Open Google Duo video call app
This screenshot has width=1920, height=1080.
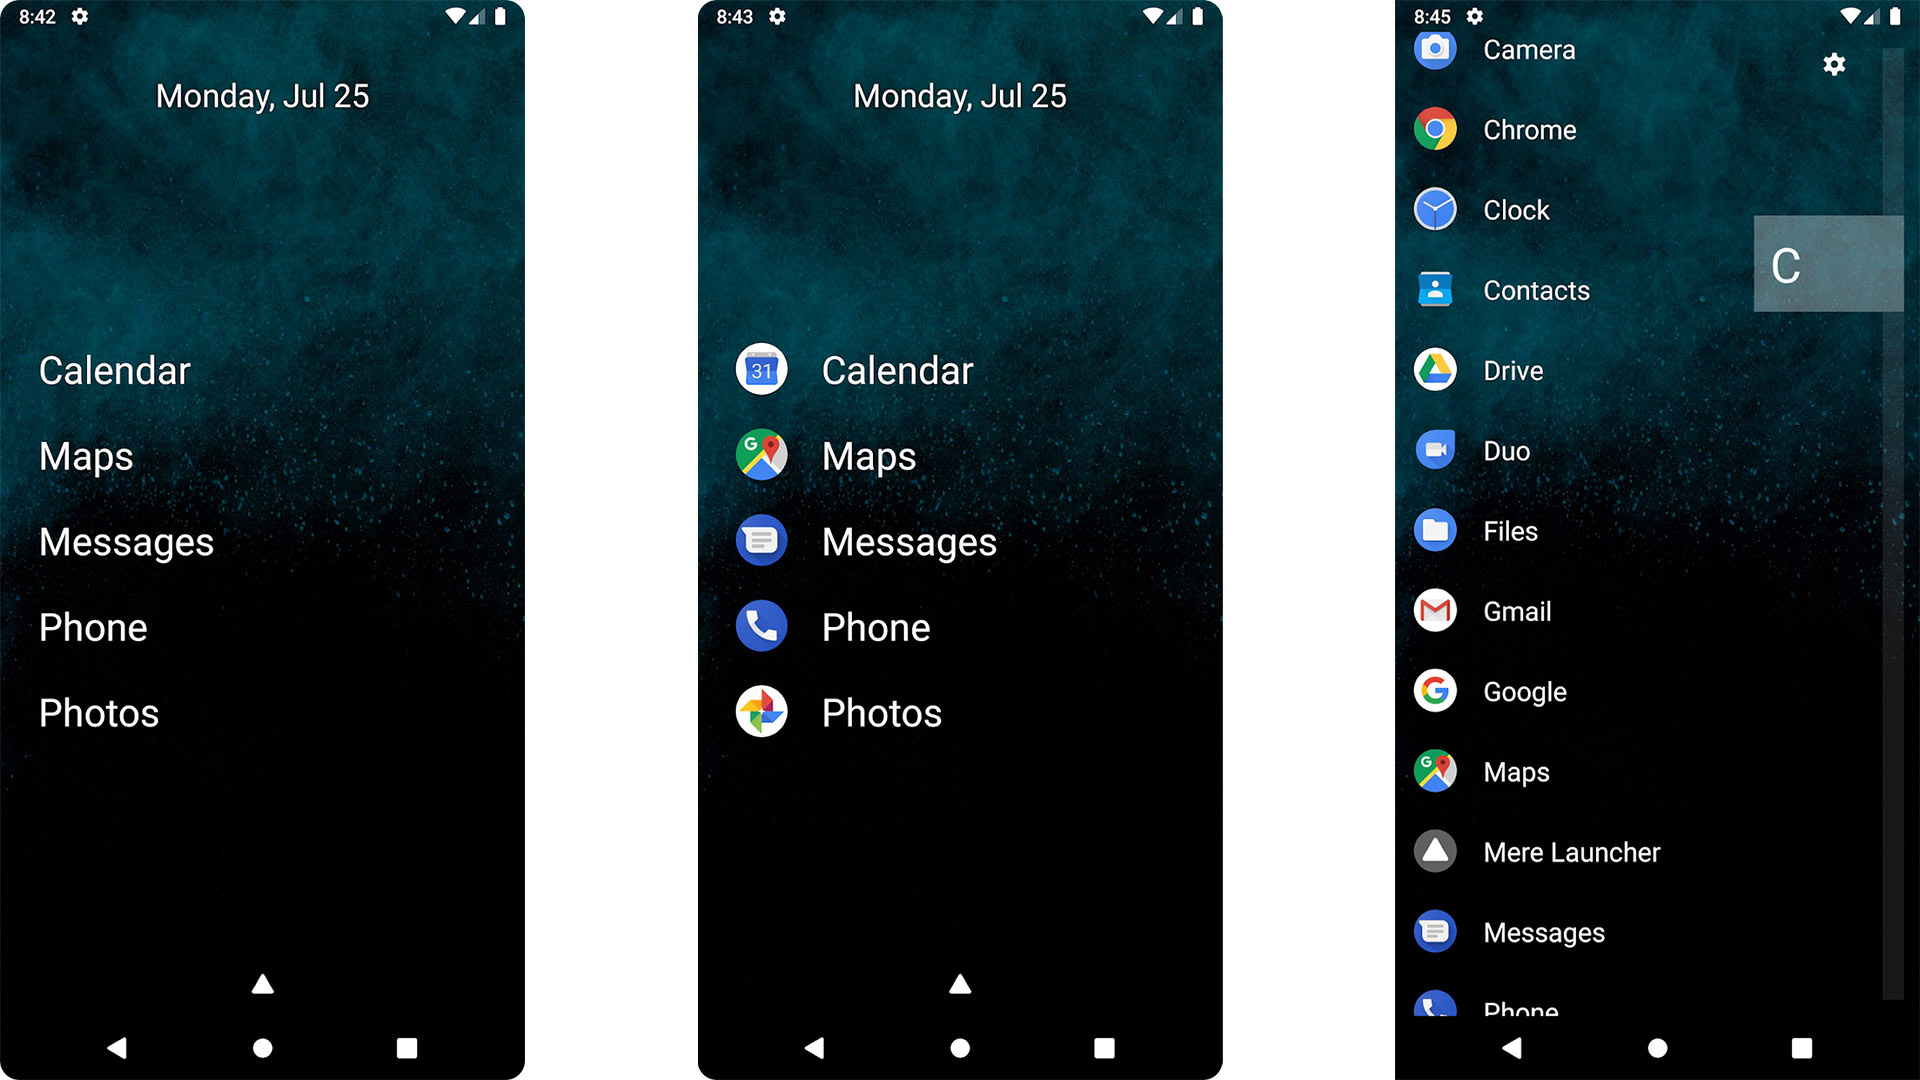(1503, 450)
